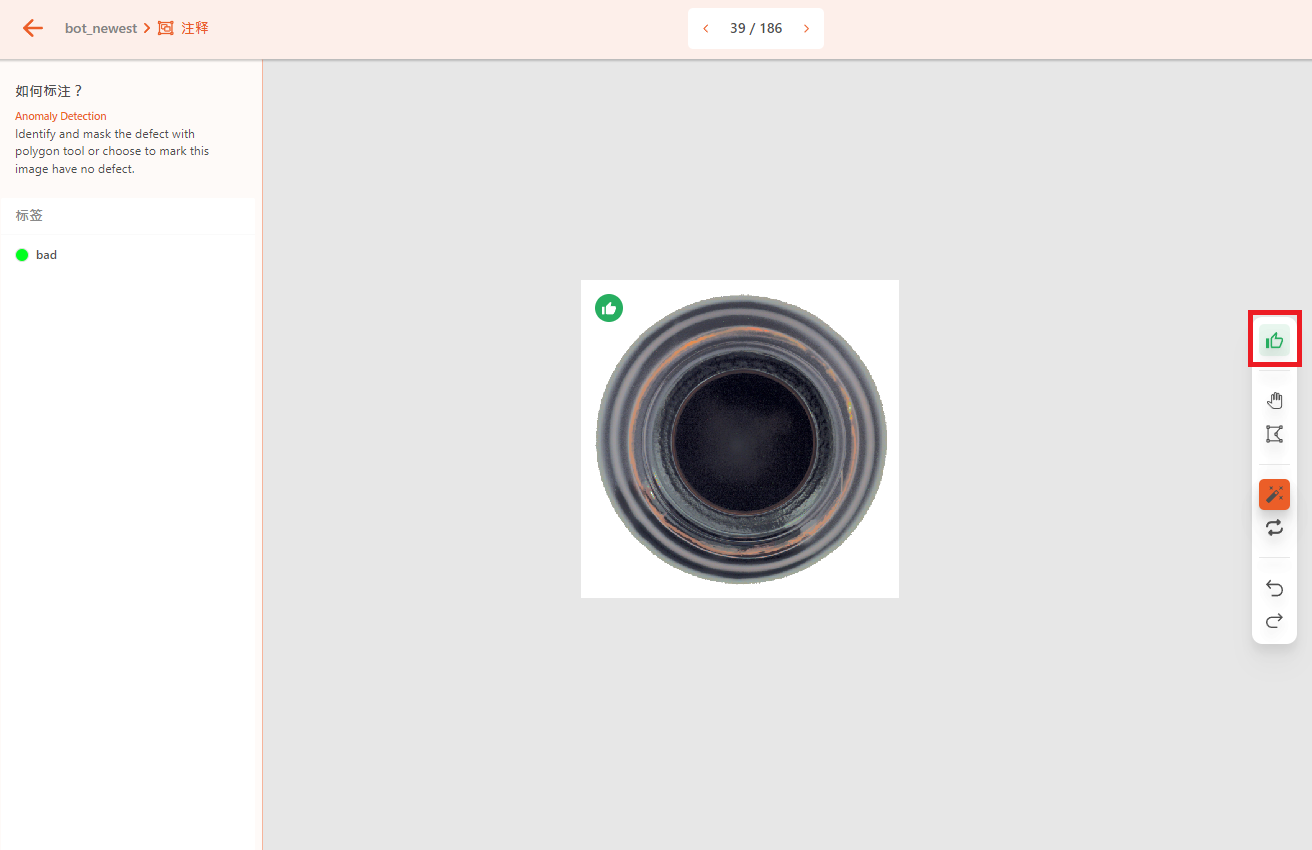Viewport: 1312px width, 850px height.
Task: Click the Anomaly Detection orange text
Action: pyautogui.click(x=61, y=116)
